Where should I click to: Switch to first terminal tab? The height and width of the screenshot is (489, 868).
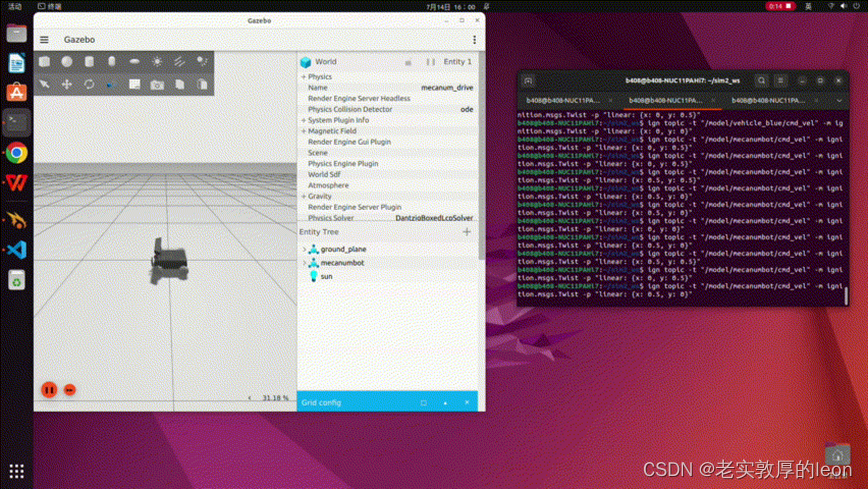point(563,101)
